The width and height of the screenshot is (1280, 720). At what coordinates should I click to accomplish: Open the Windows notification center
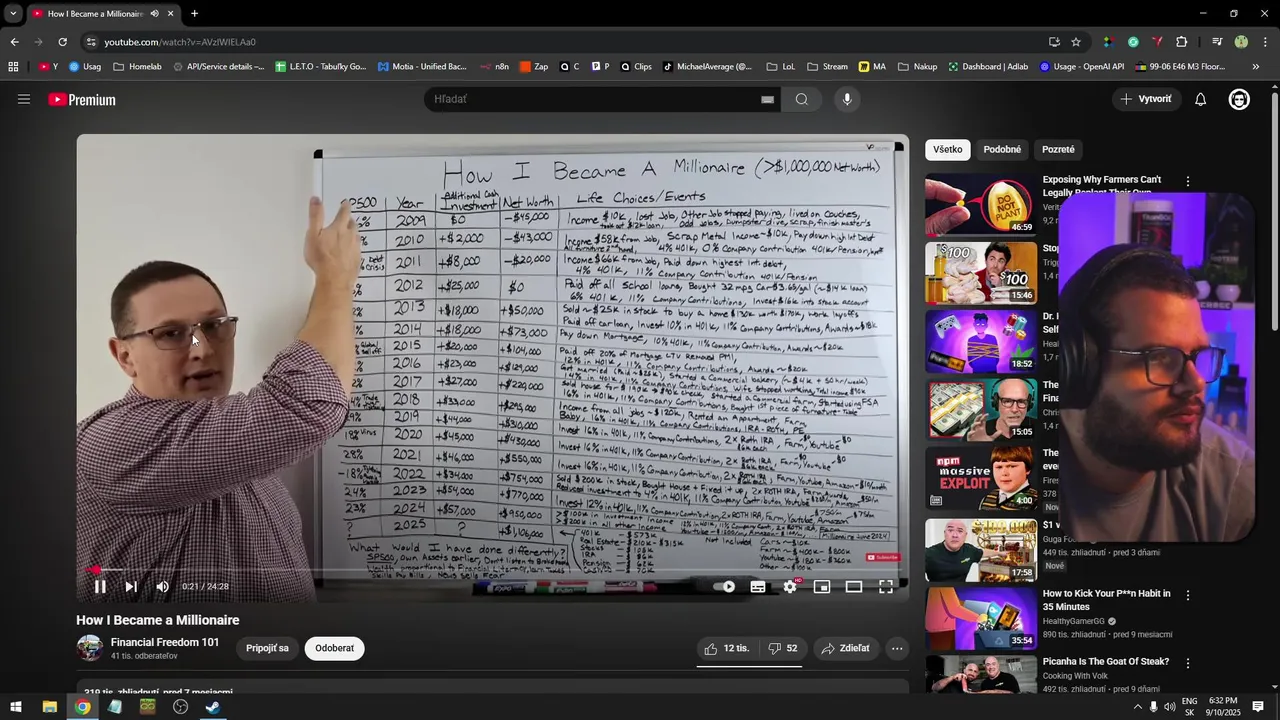(1258, 707)
